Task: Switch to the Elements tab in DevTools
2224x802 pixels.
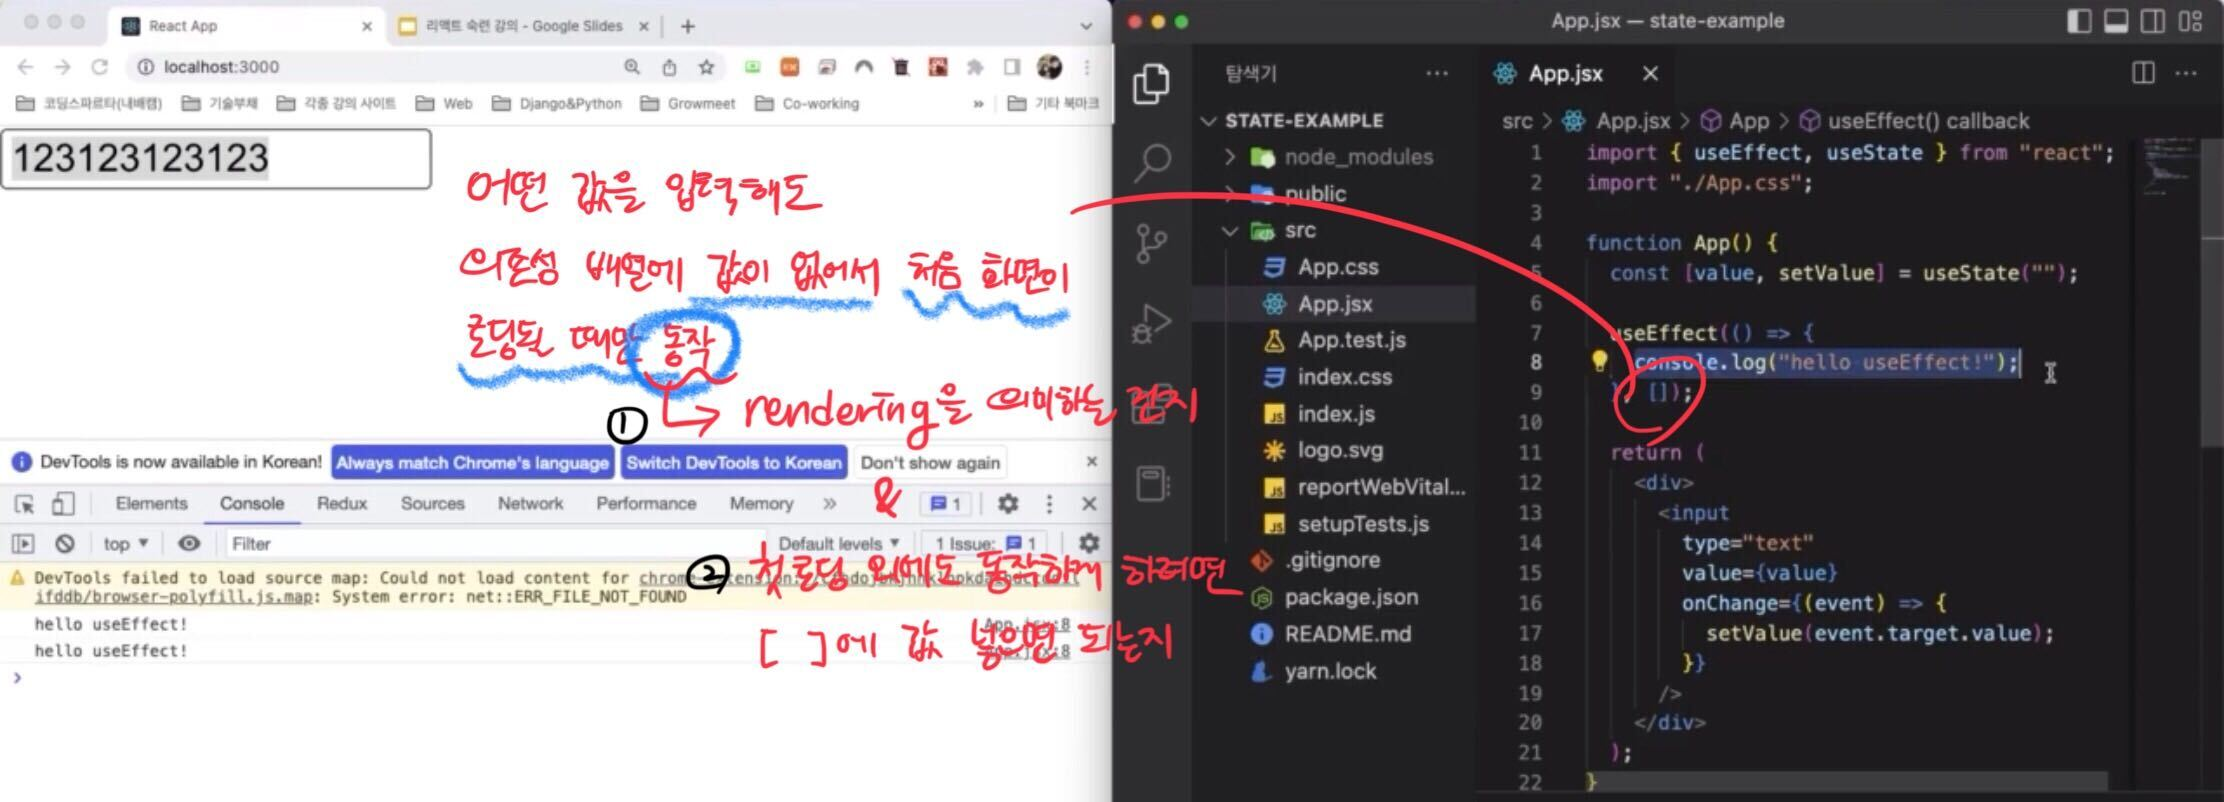Action: click(151, 504)
